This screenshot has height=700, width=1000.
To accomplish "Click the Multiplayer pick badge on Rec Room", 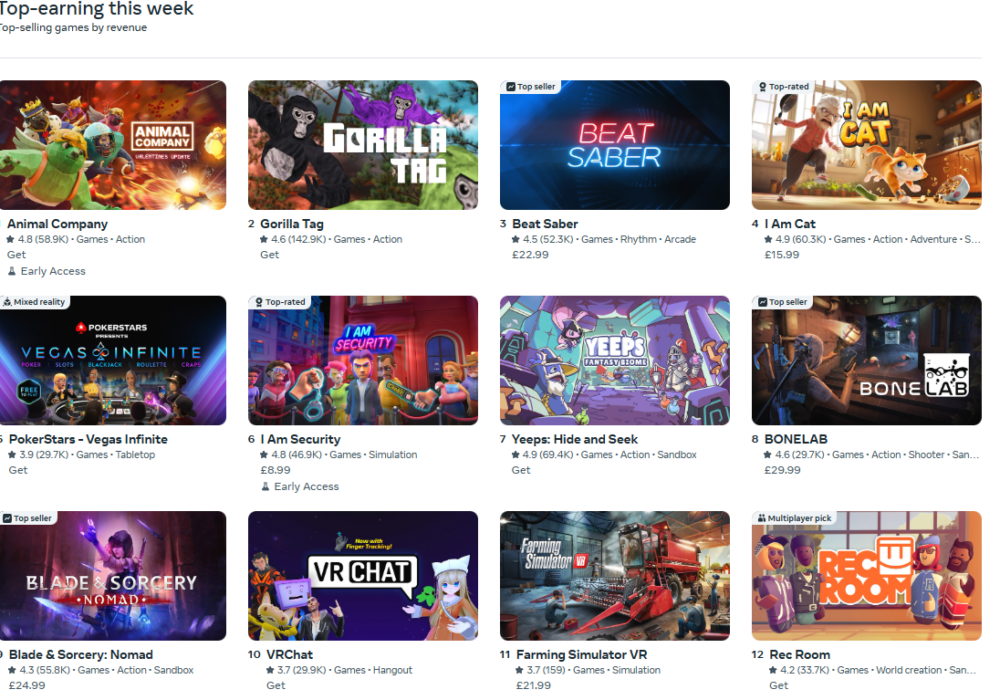I will pyautogui.click(x=794, y=518).
